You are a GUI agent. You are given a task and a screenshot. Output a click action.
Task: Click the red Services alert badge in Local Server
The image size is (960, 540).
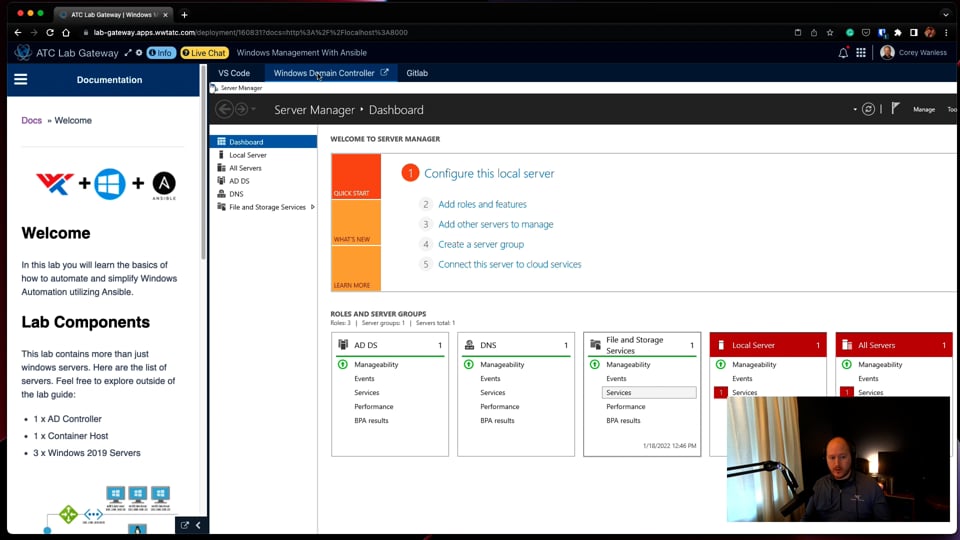pos(721,392)
